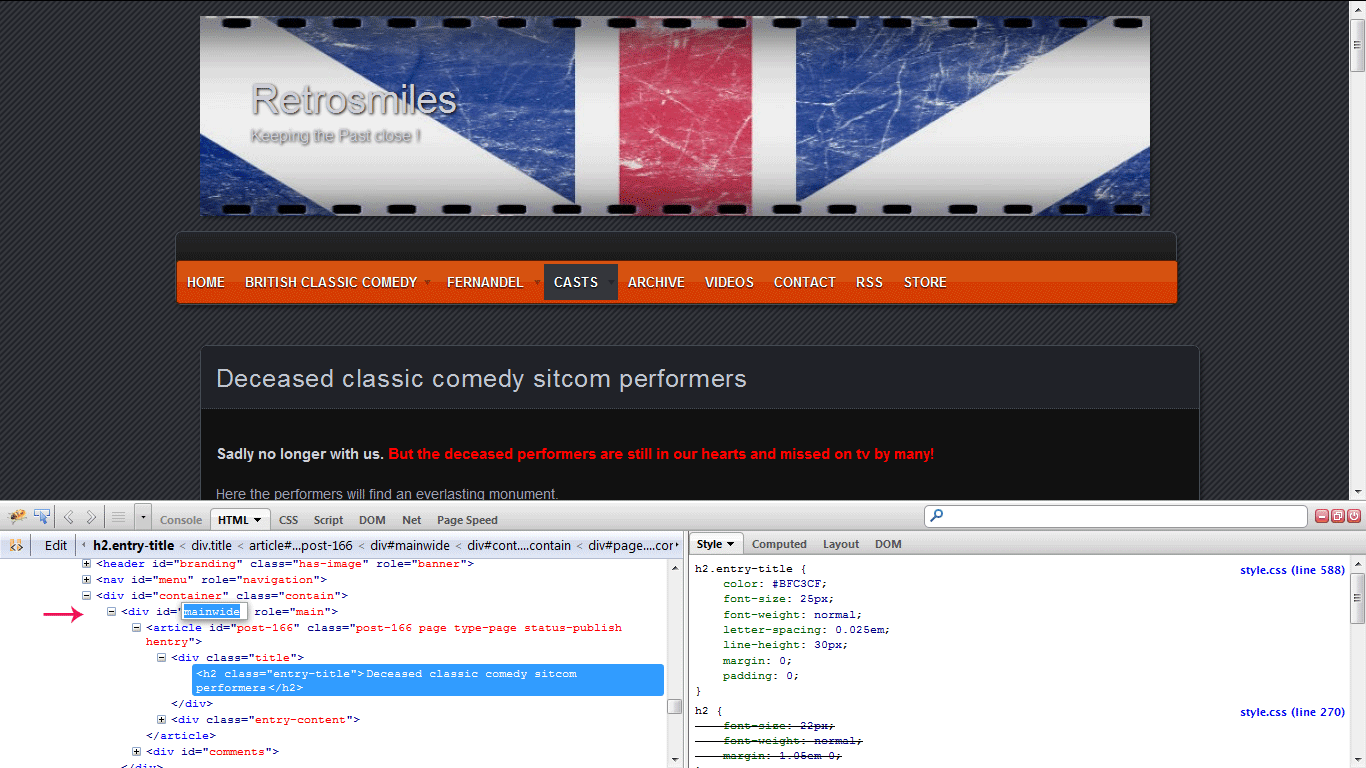Screen dimensions: 1366x768
Task: Open the STORE menu item
Action: [x=925, y=282]
